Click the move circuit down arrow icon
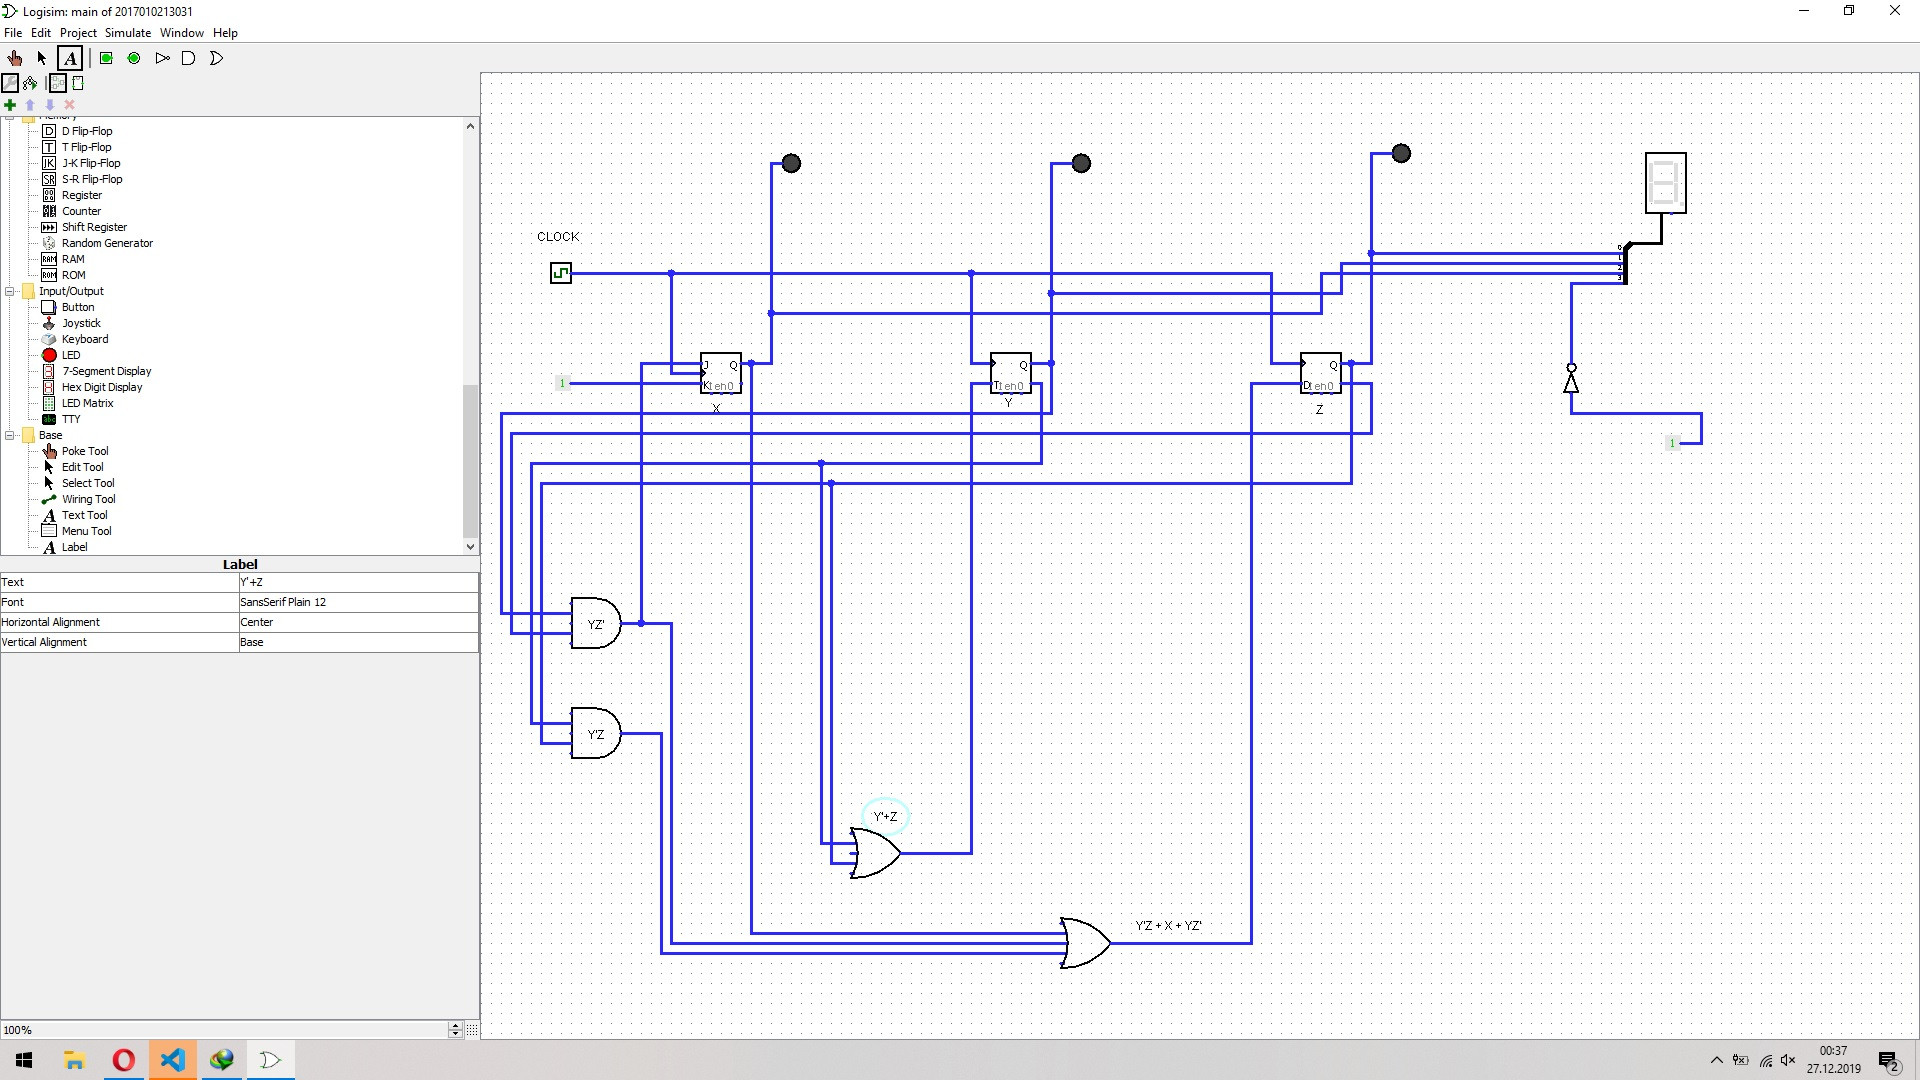Screen dimensions: 1920x1080 (50, 104)
